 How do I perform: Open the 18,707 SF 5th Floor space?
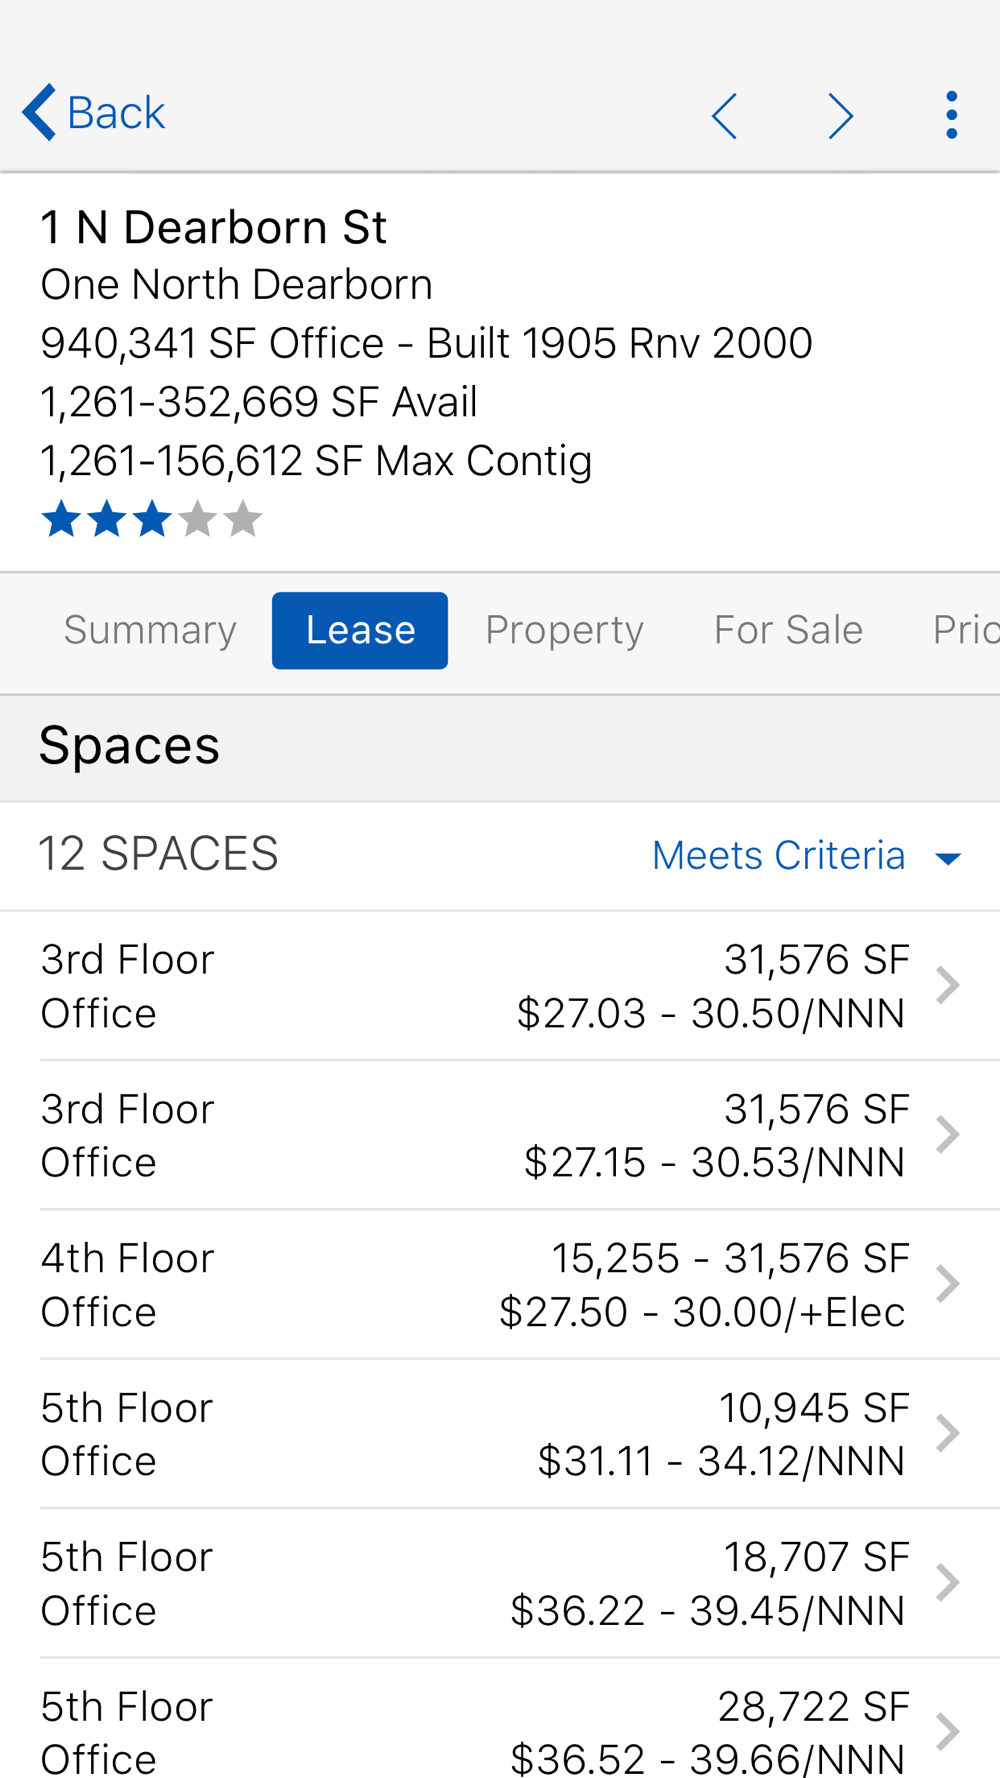coord(500,1583)
